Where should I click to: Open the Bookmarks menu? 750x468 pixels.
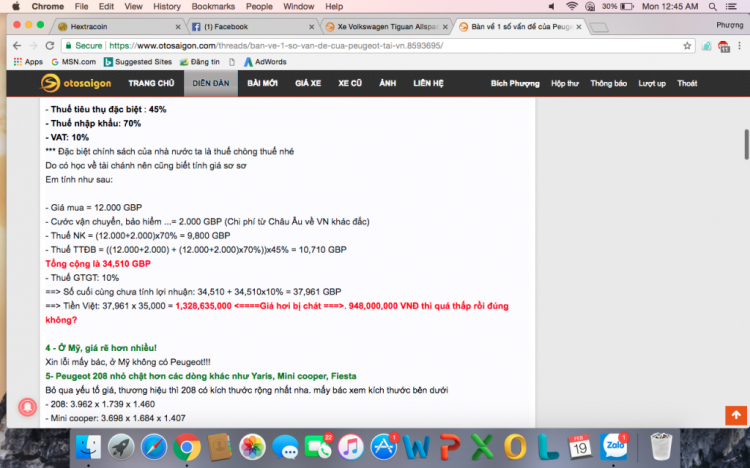[213, 6]
